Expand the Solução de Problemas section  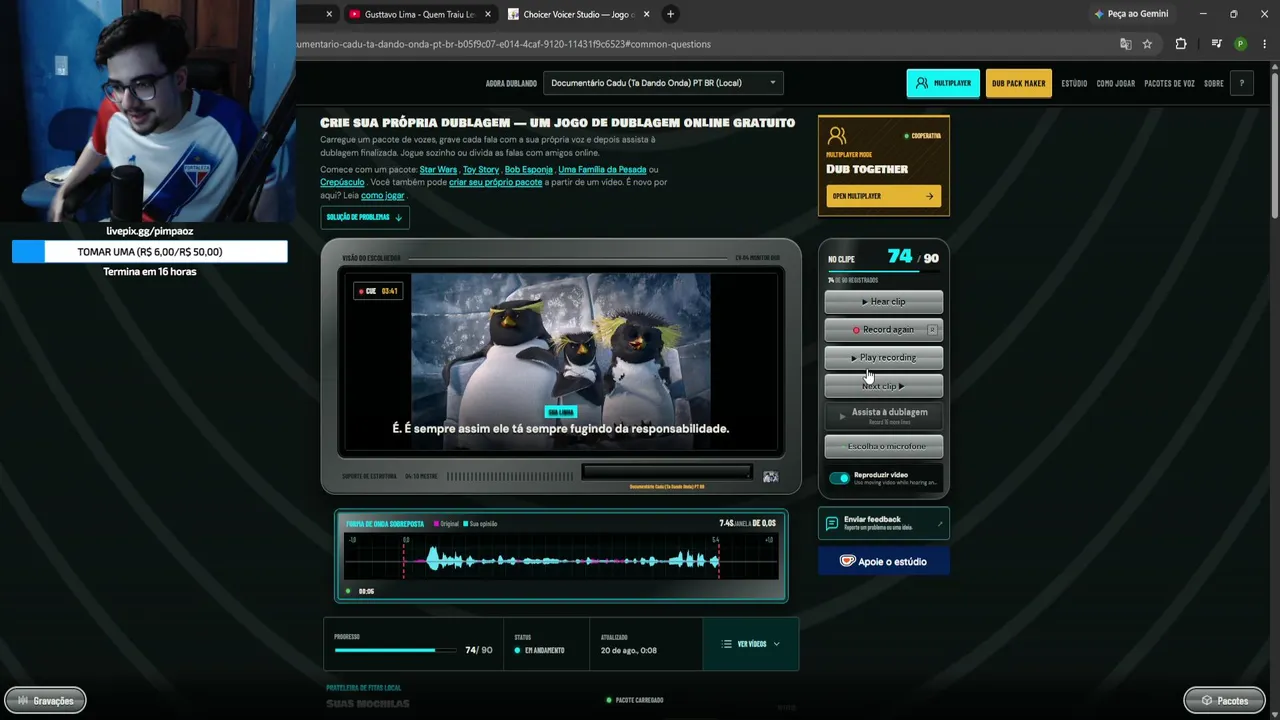pyautogui.click(x=365, y=217)
